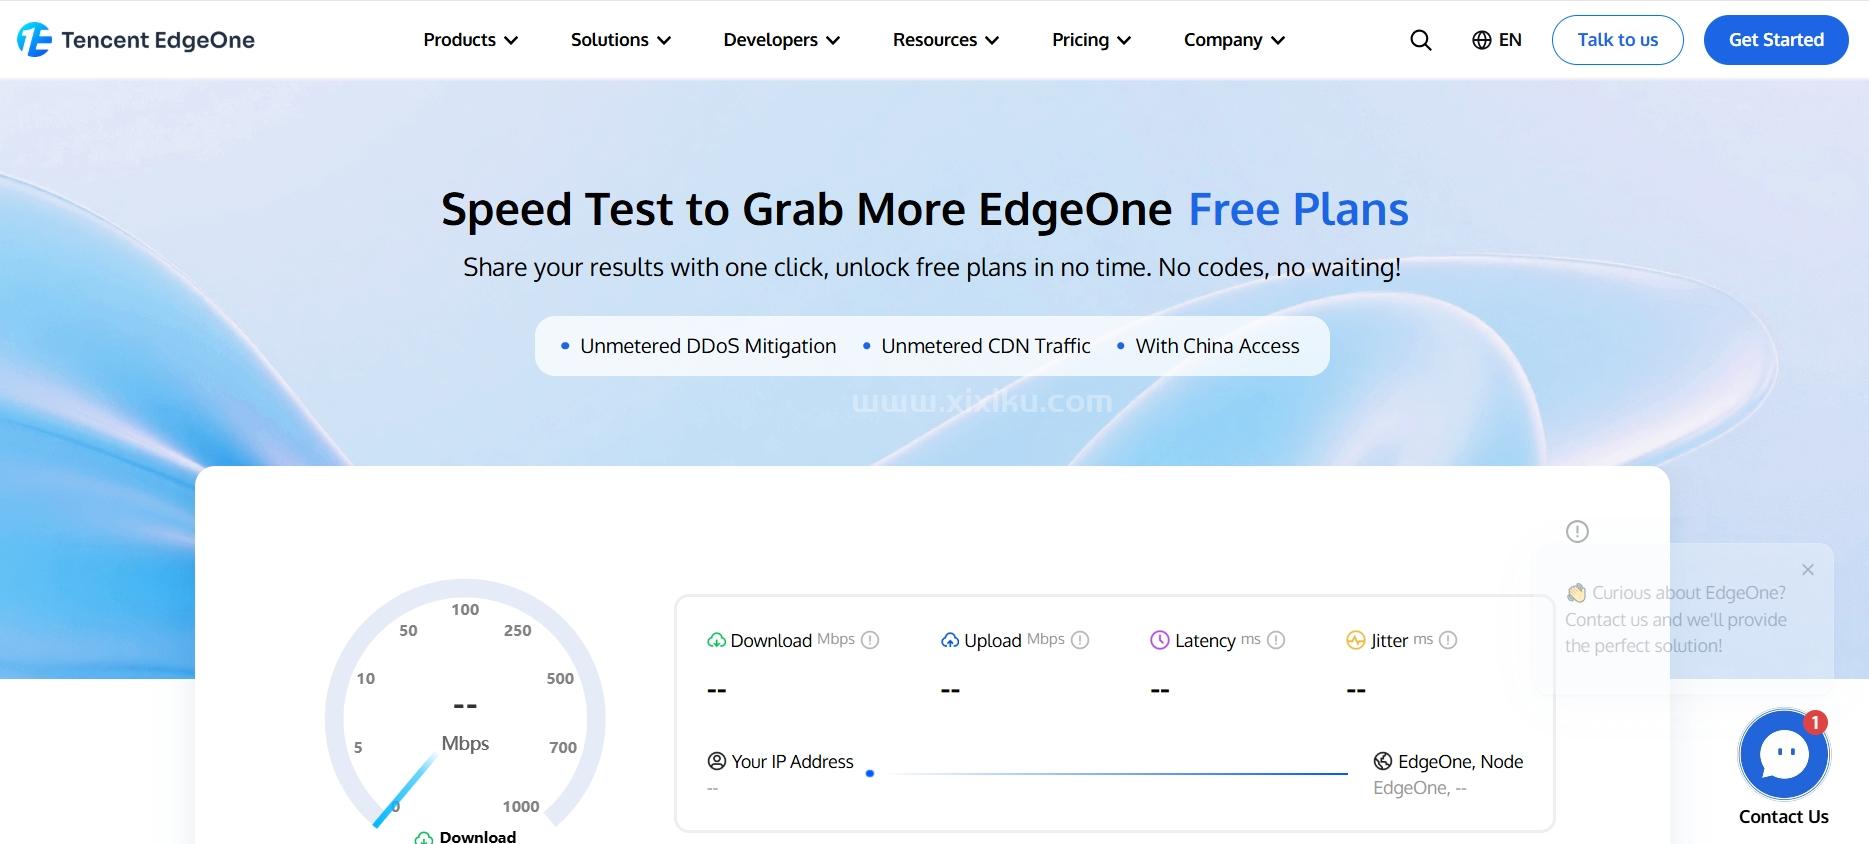Open the Company menu
Screen dimensions: 1869x844
(1233, 40)
